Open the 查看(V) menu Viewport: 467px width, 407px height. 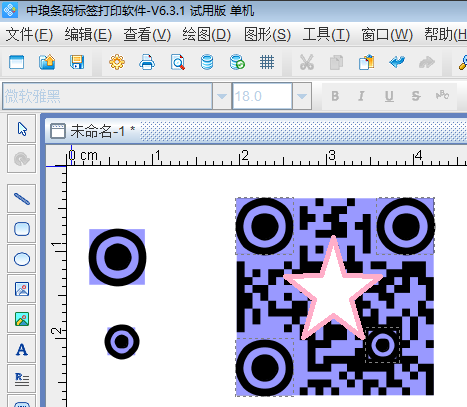point(147,35)
